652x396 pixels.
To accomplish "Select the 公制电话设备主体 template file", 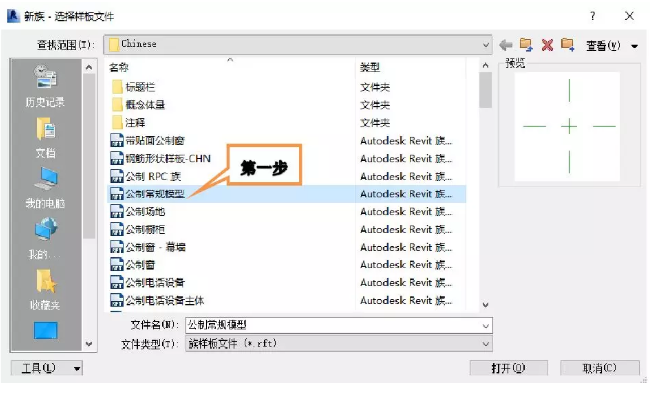I will [x=157, y=300].
